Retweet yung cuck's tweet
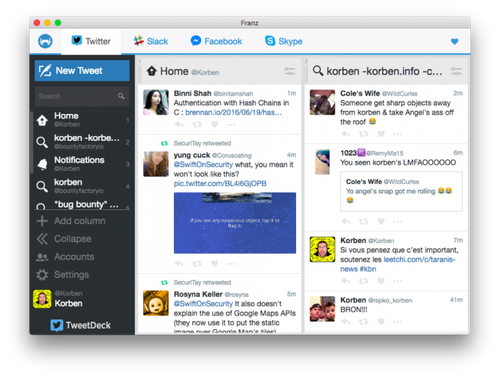This screenshot has height=377, width=500. (197, 264)
